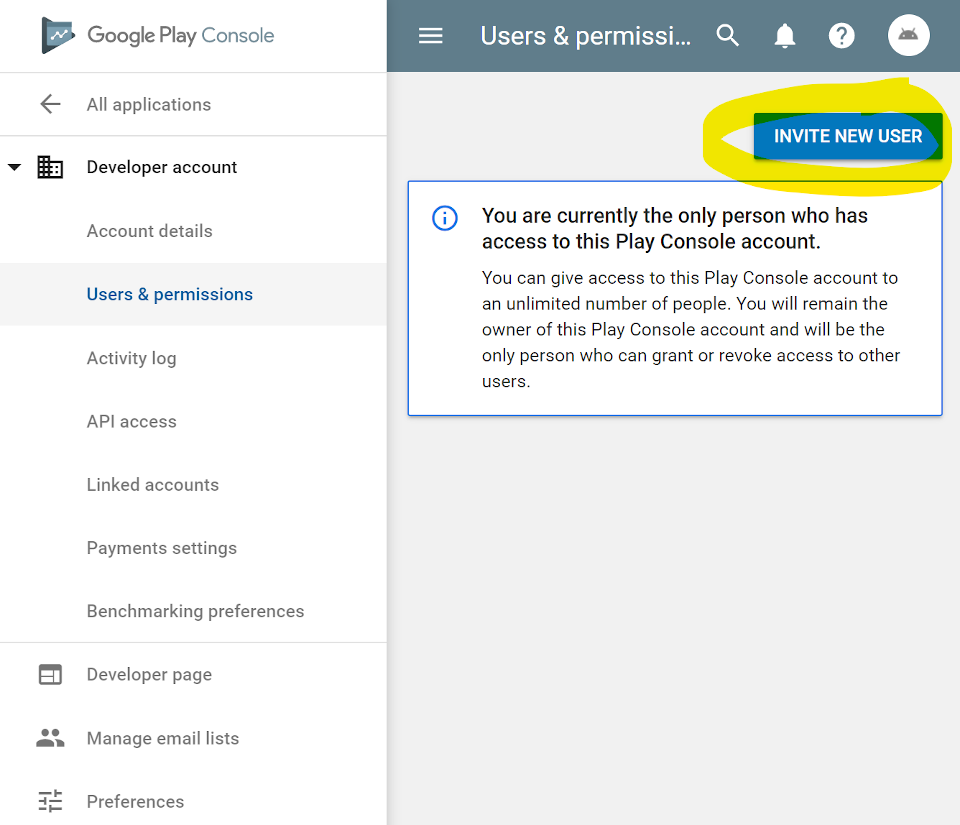Open Manage email lists
The width and height of the screenshot is (960, 825).
coord(163,738)
